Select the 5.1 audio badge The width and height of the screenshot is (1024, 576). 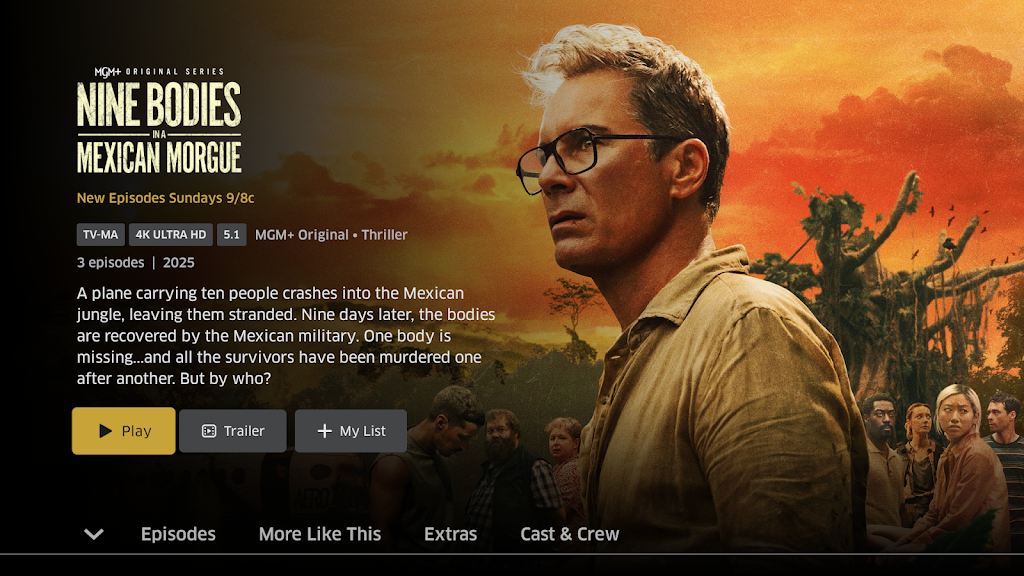(x=231, y=234)
